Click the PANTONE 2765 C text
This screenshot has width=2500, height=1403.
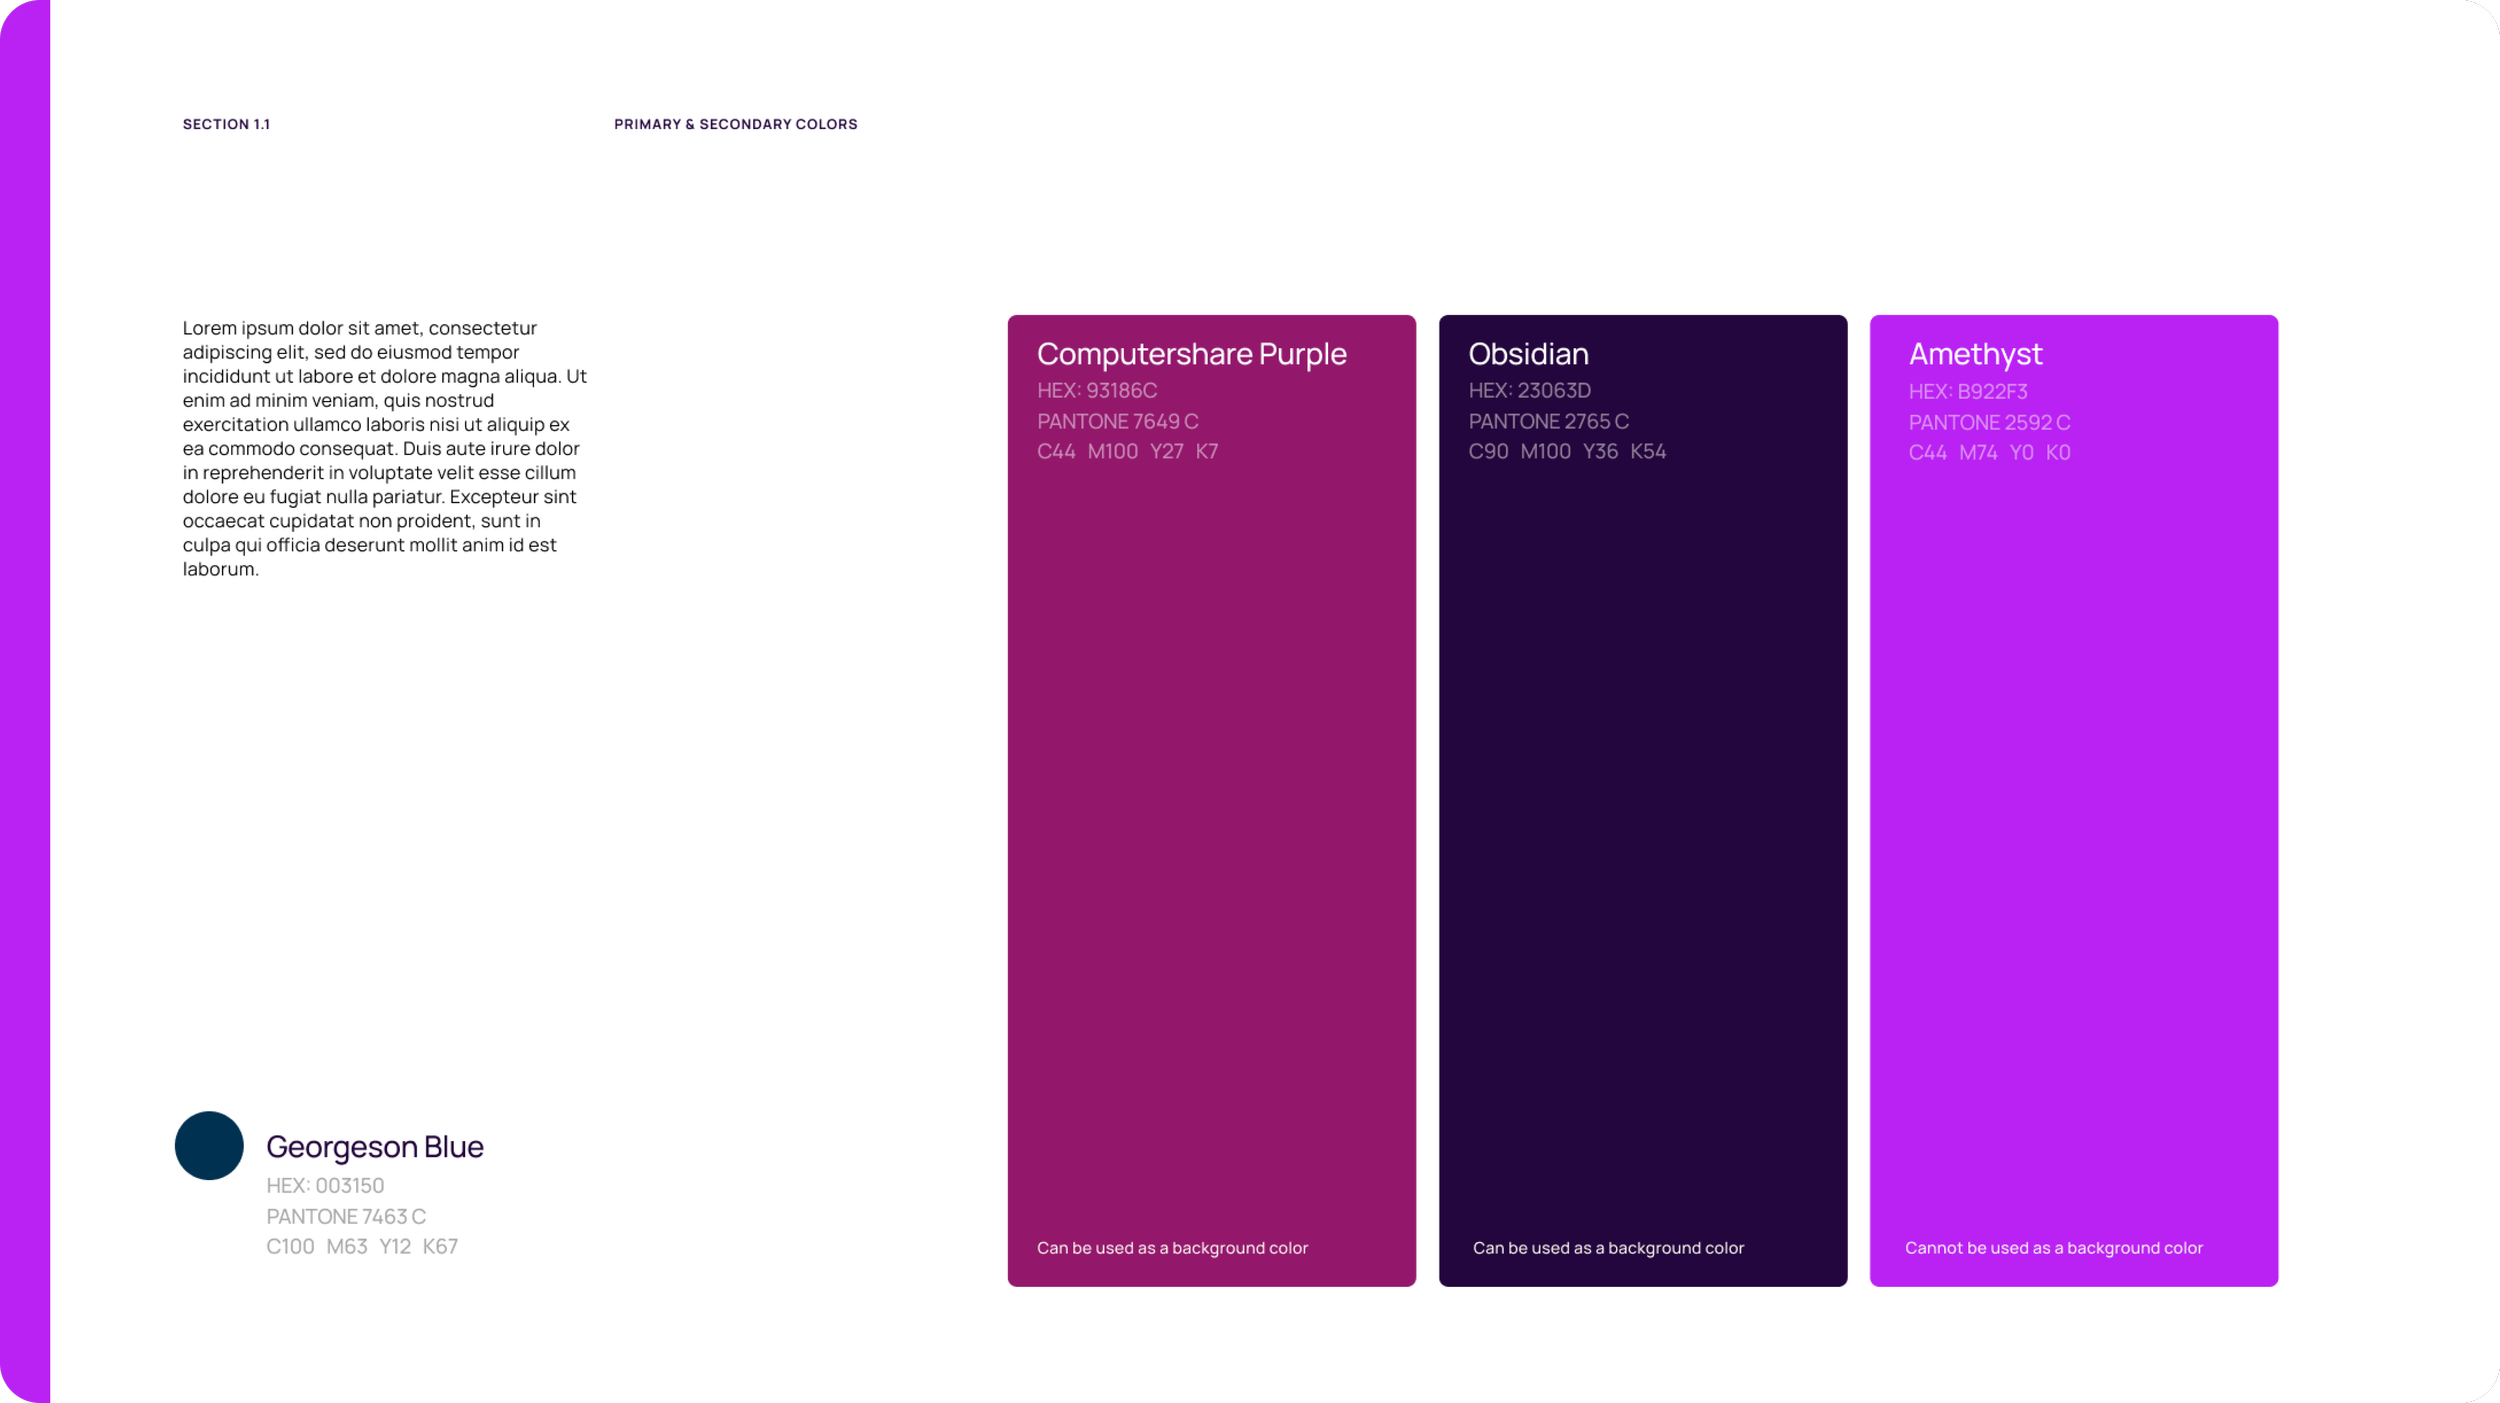tap(1548, 421)
